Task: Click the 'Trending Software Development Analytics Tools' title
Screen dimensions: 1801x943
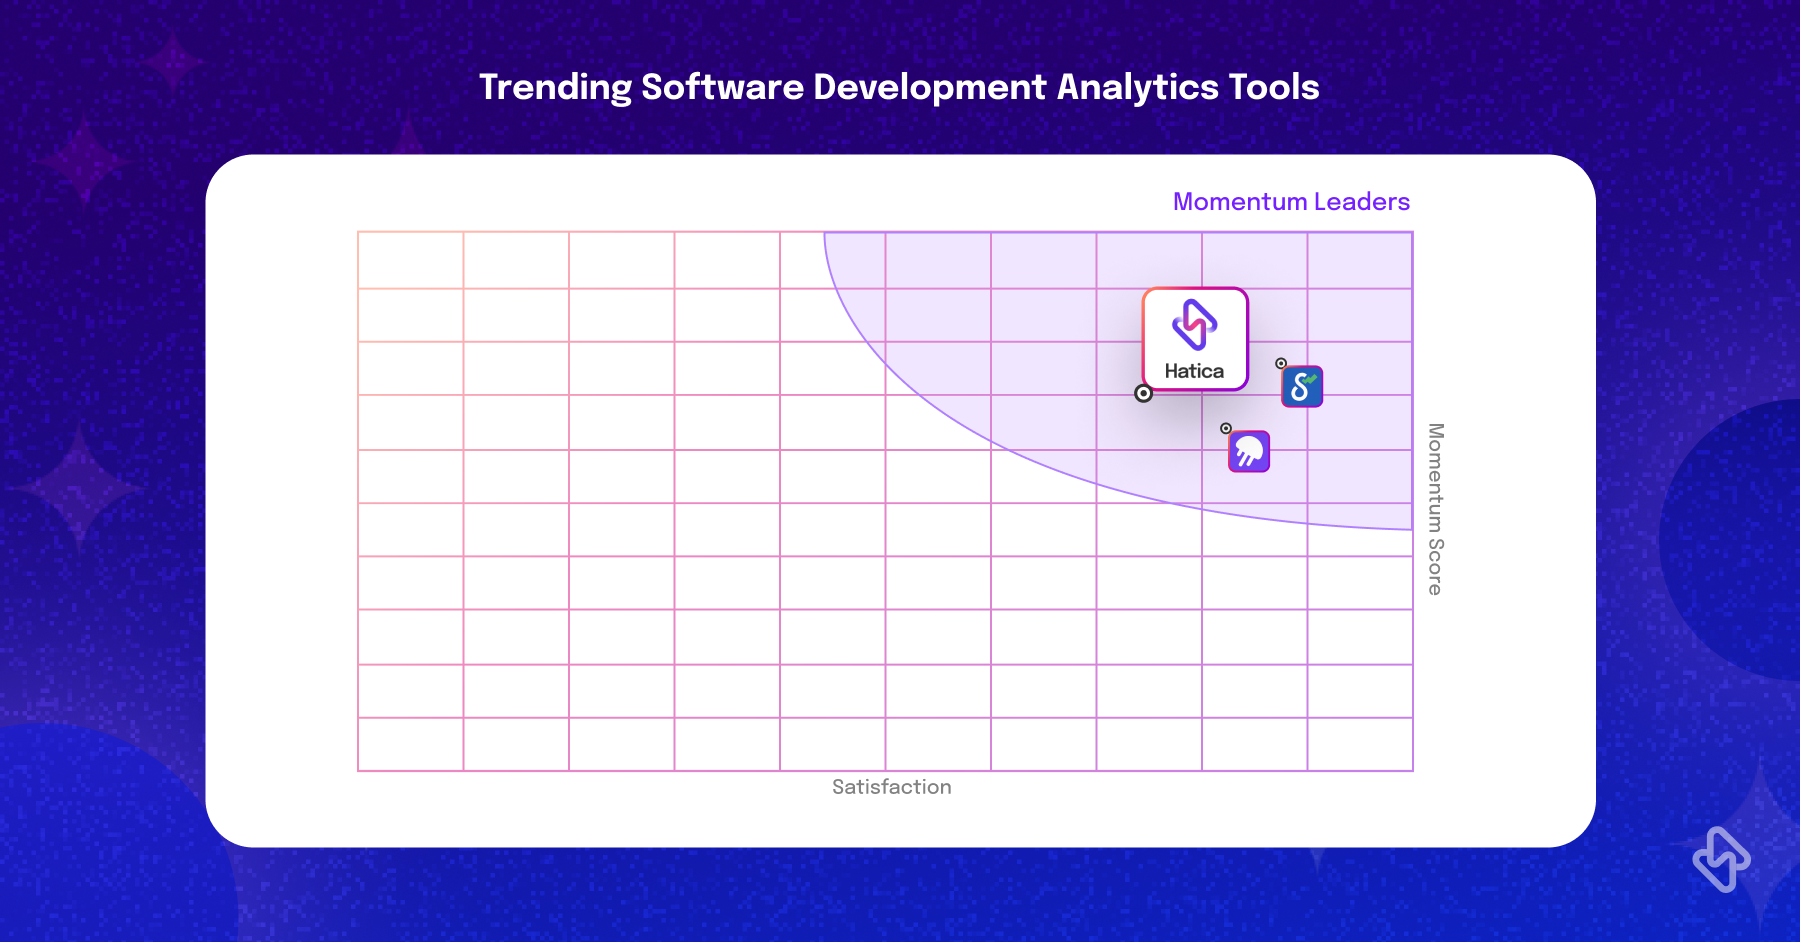Action: pyautogui.click(x=899, y=87)
